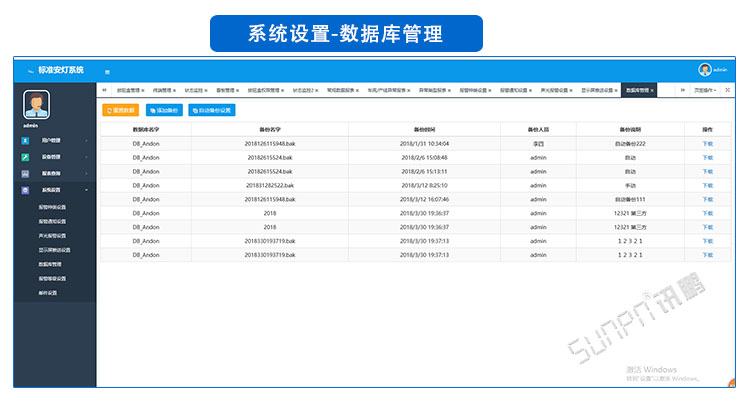Image resolution: width=750 pixels, height=404 pixels.
Task: Click the user avatar picture in sidebar
Action: pos(36,105)
